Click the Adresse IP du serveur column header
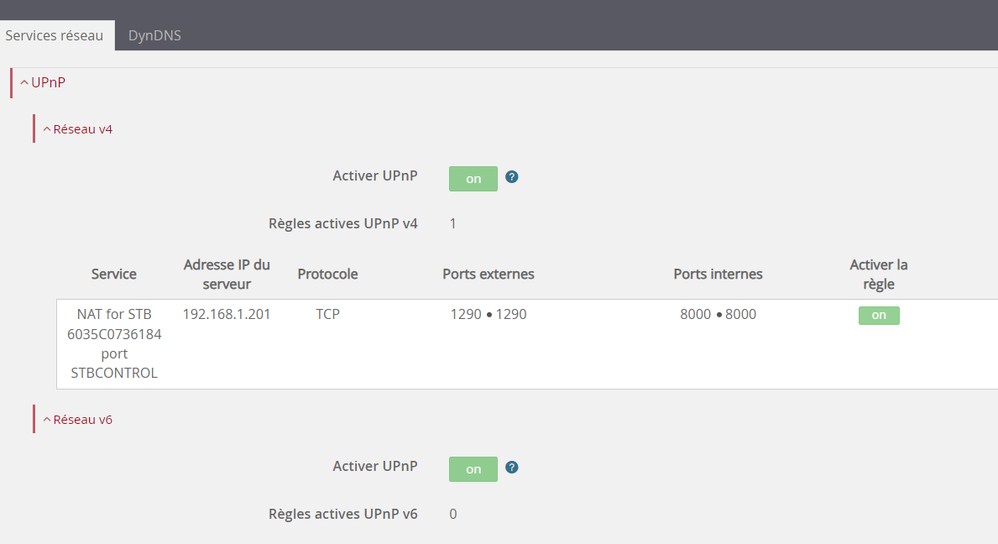The image size is (998, 544). click(227, 274)
